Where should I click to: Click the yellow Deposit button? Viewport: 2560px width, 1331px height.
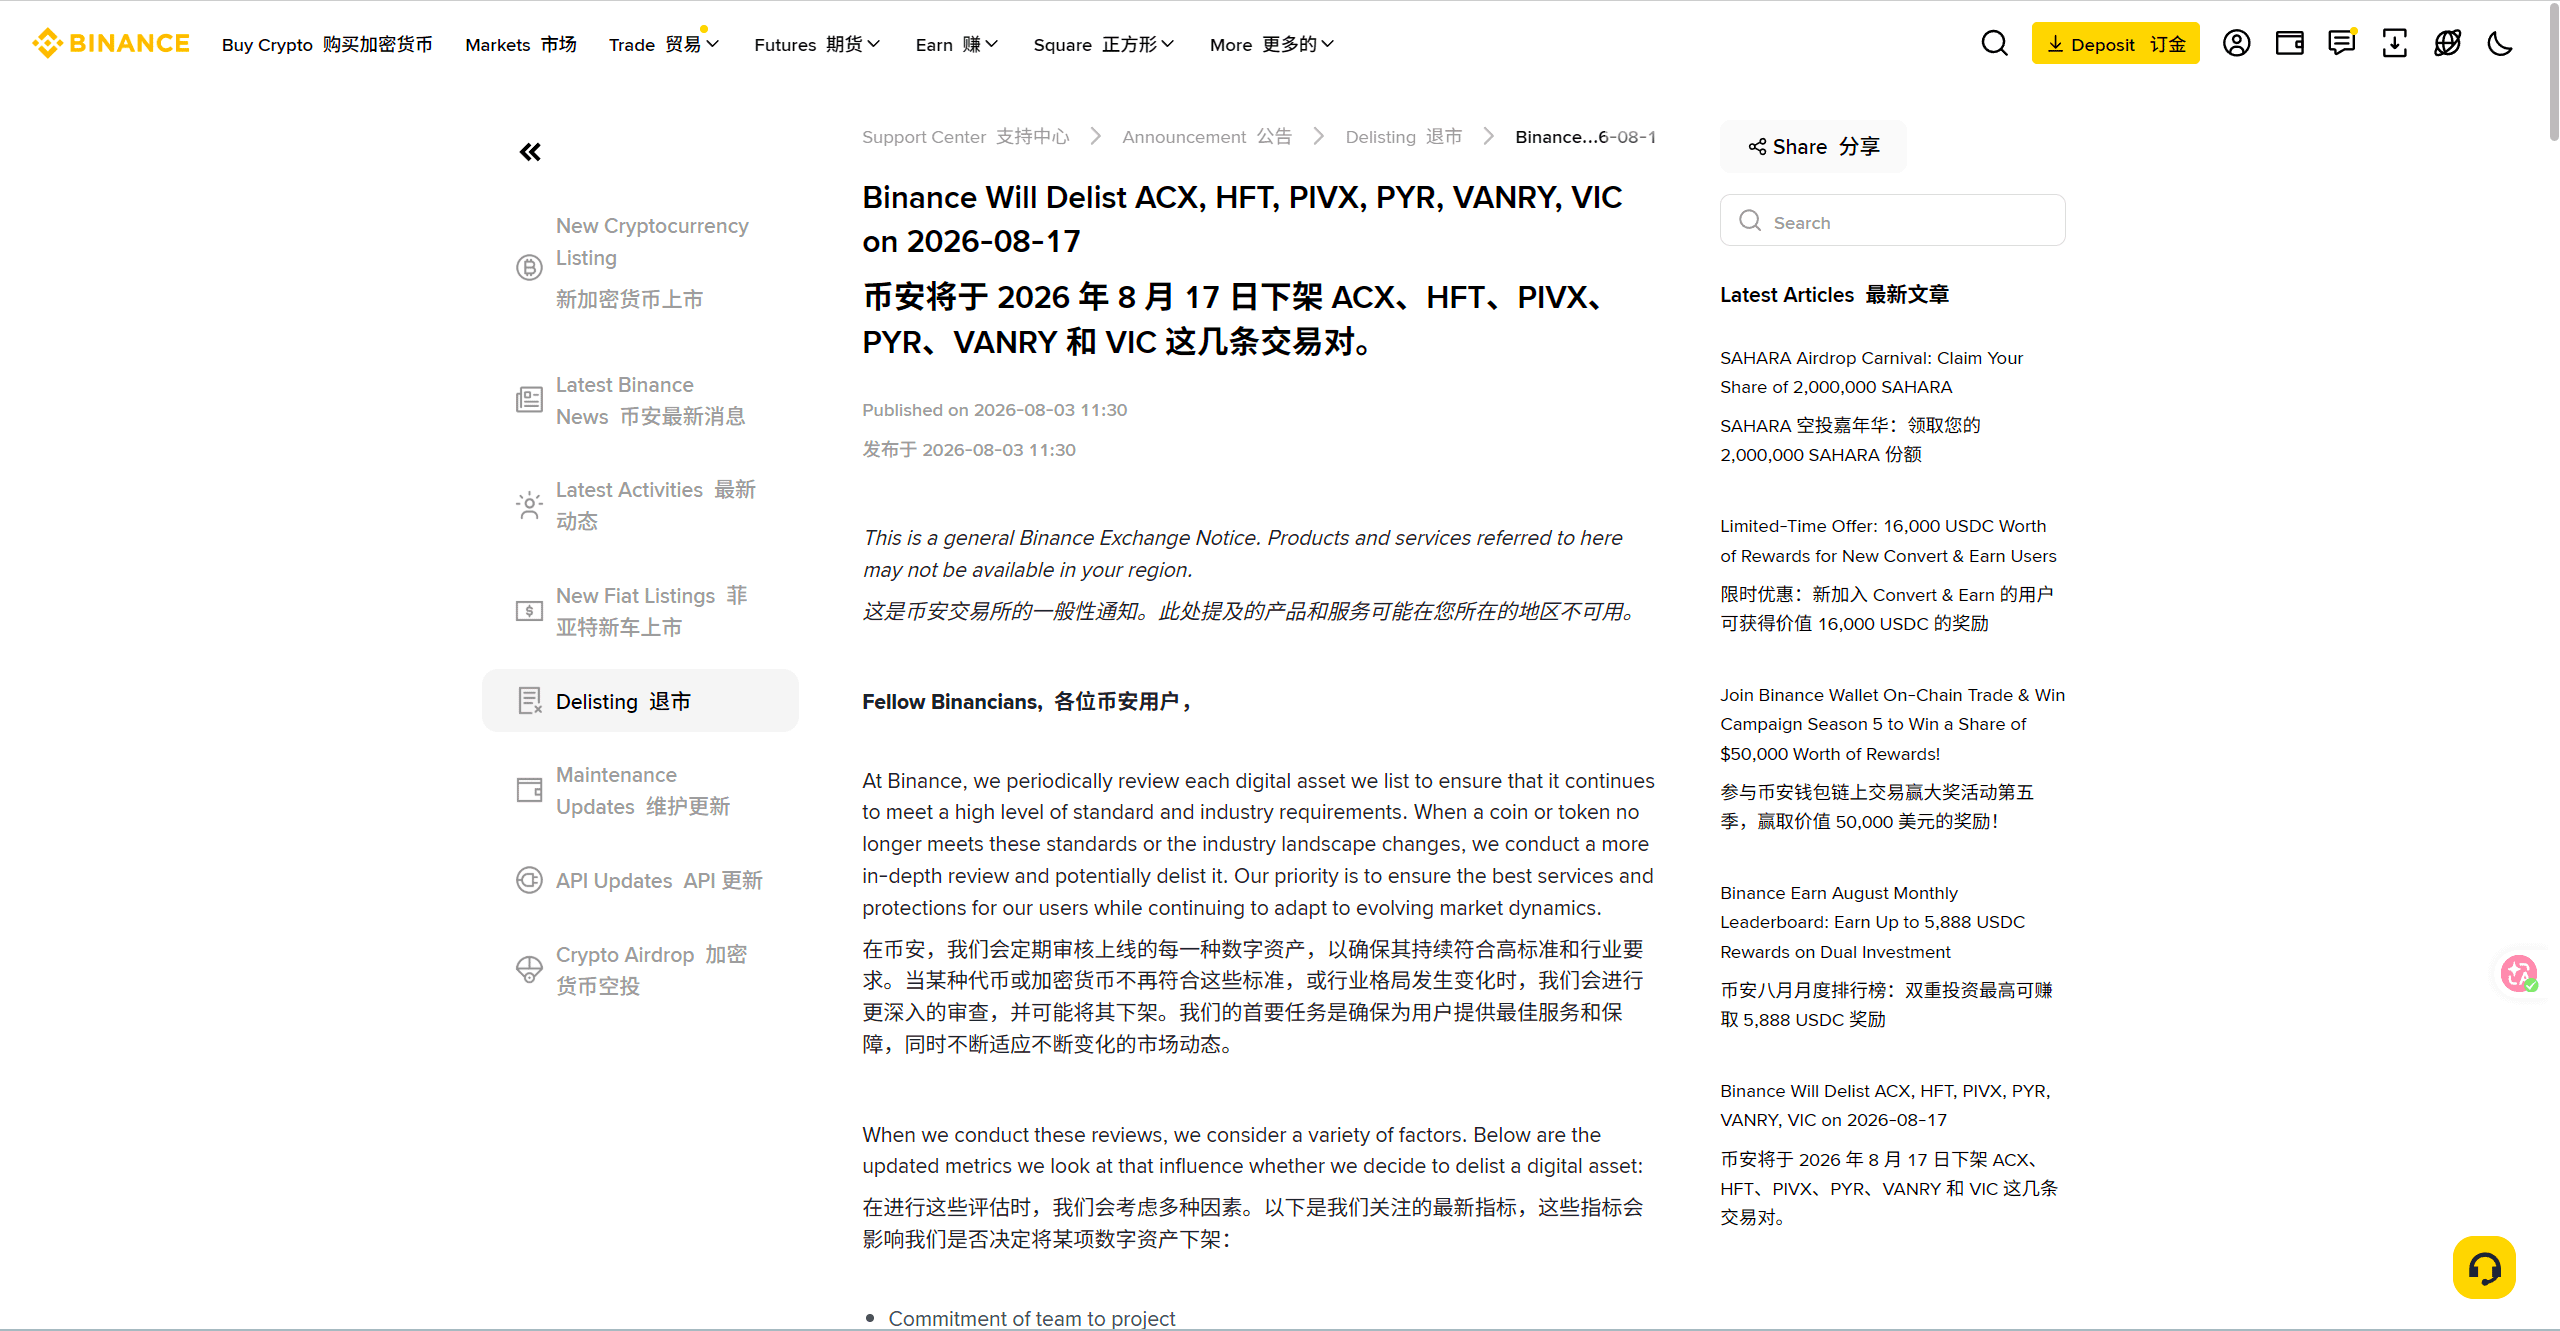tap(2115, 43)
